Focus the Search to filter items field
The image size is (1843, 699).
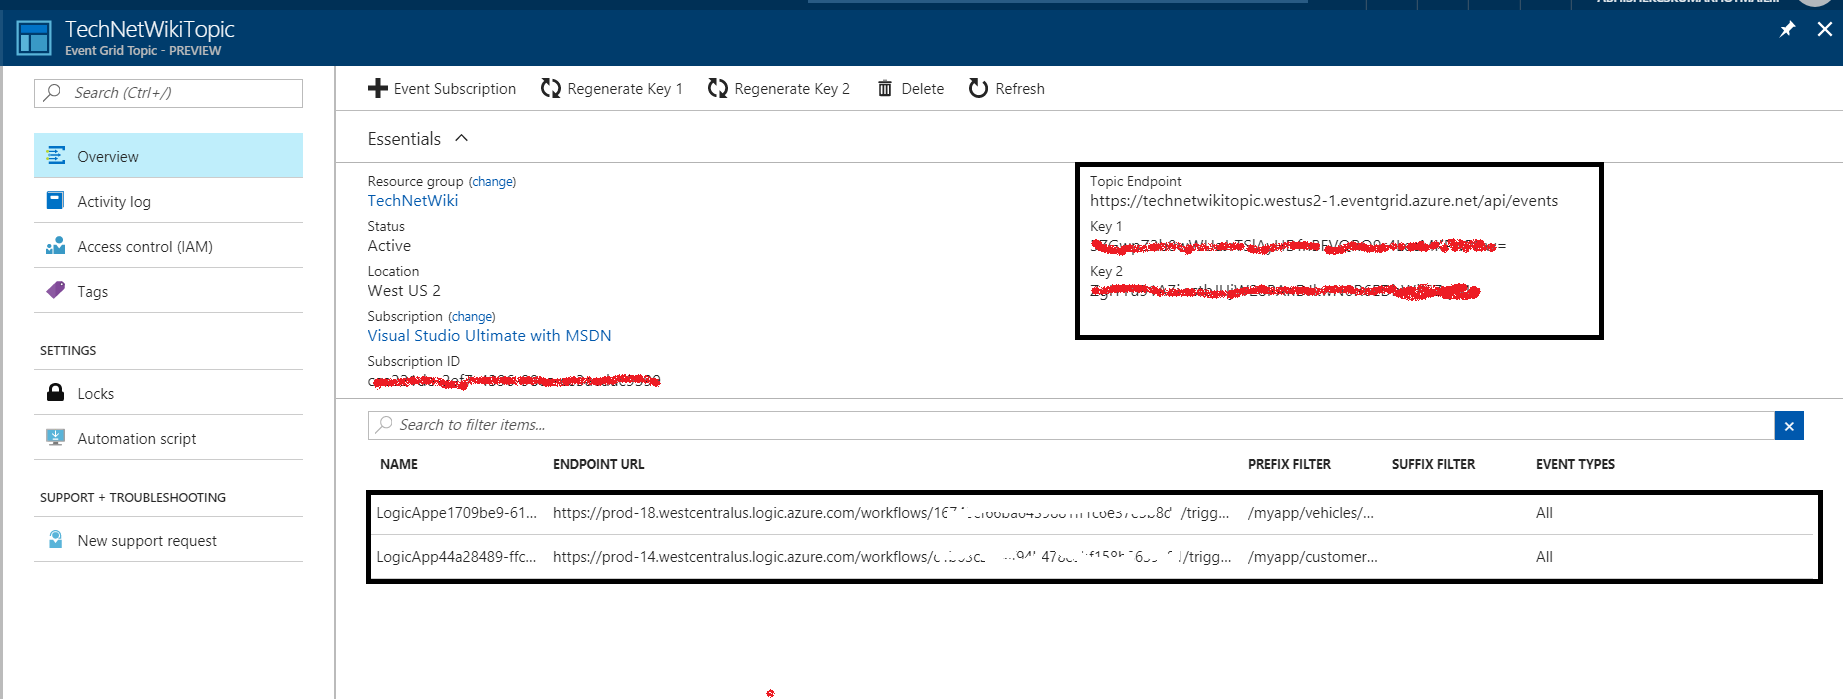[1071, 425]
